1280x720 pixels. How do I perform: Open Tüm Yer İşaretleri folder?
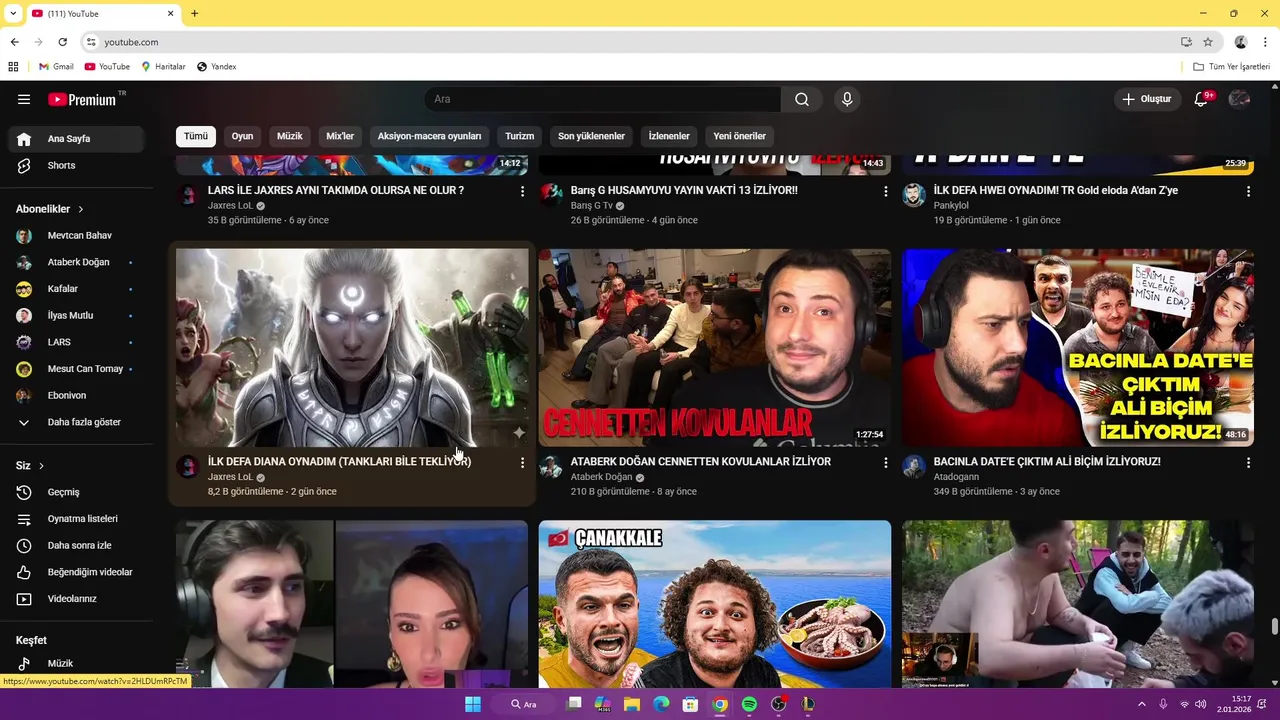1231,67
